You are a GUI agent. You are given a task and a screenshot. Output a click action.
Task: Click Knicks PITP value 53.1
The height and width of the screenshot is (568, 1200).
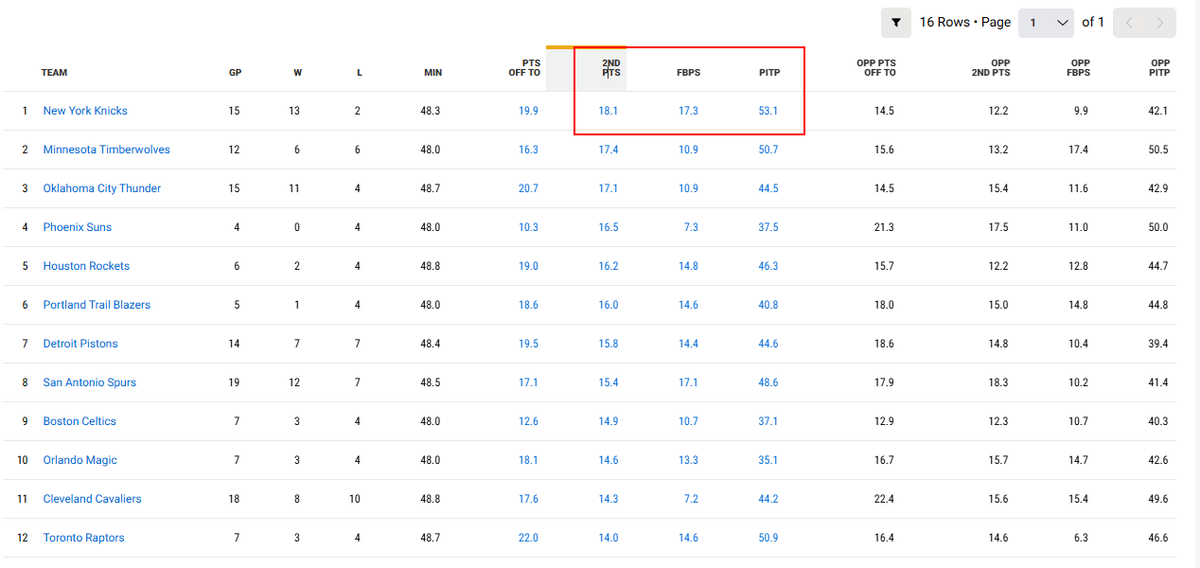click(768, 111)
